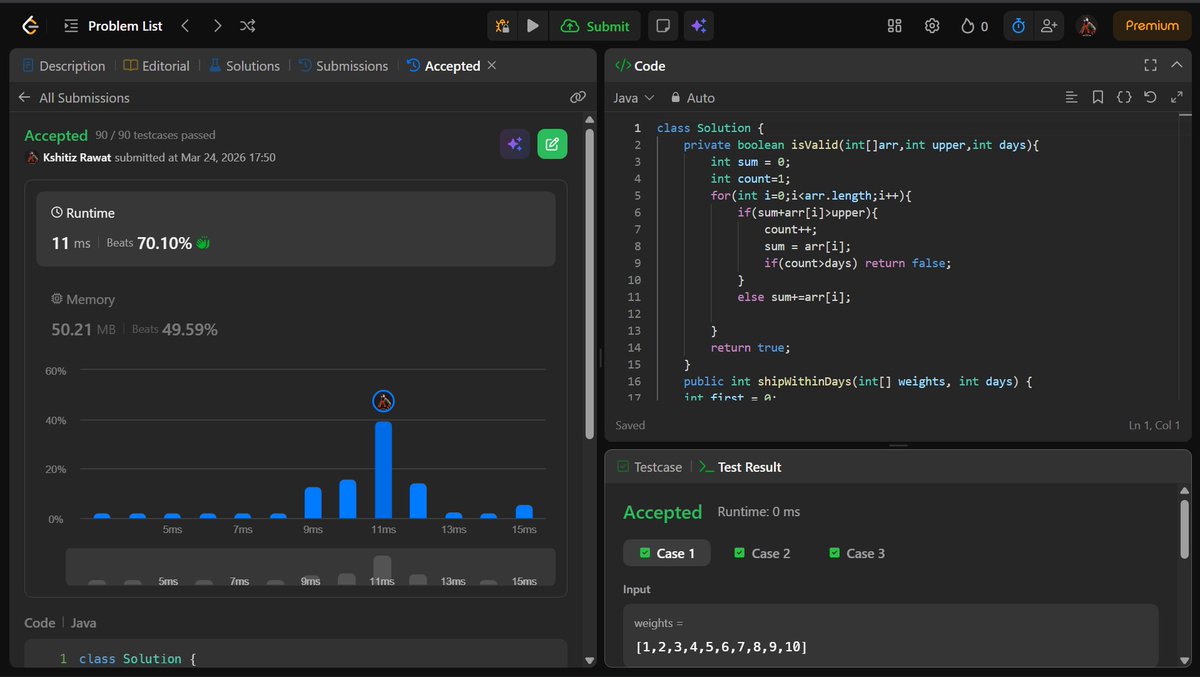Pick a random problem with shuffle icon
Image resolution: width=1200 pixels, height=677 pixels.
coord(249,26)
